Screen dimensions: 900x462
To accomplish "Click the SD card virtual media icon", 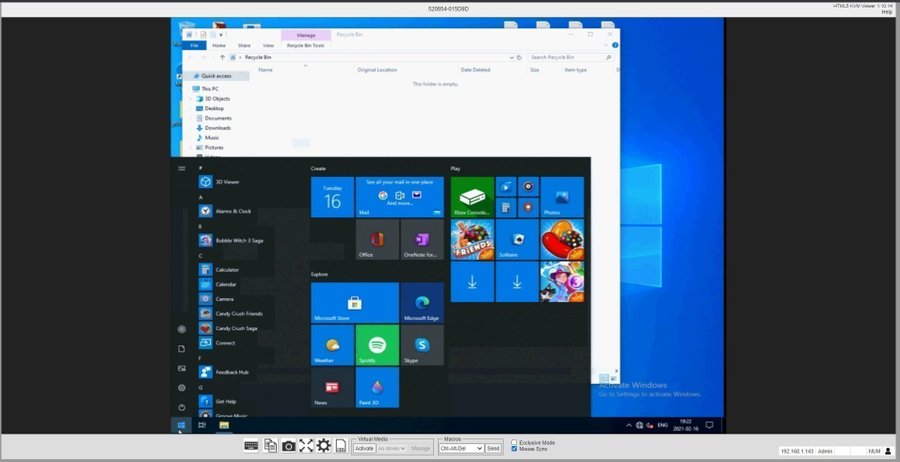I will (341, 446).
